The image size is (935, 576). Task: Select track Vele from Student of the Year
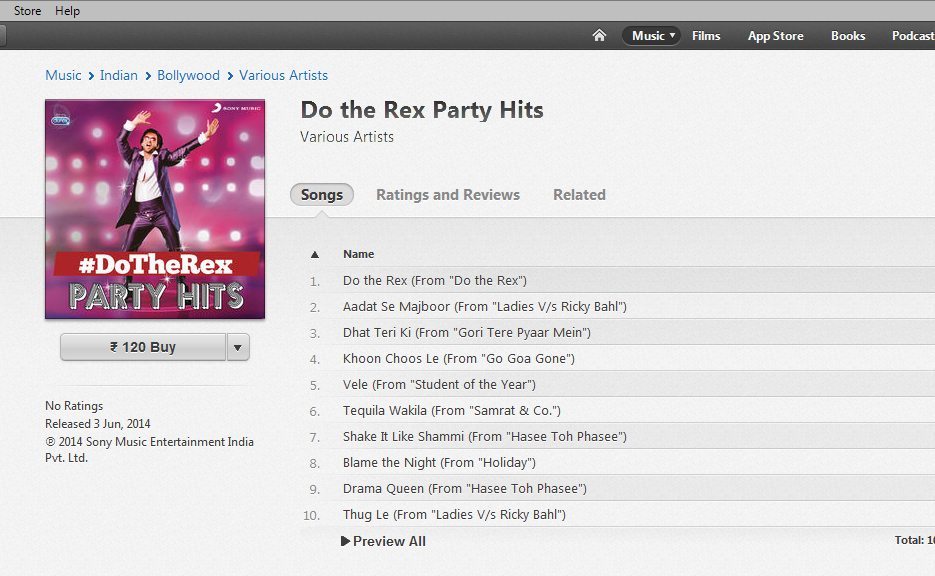(x=618, y=385)
